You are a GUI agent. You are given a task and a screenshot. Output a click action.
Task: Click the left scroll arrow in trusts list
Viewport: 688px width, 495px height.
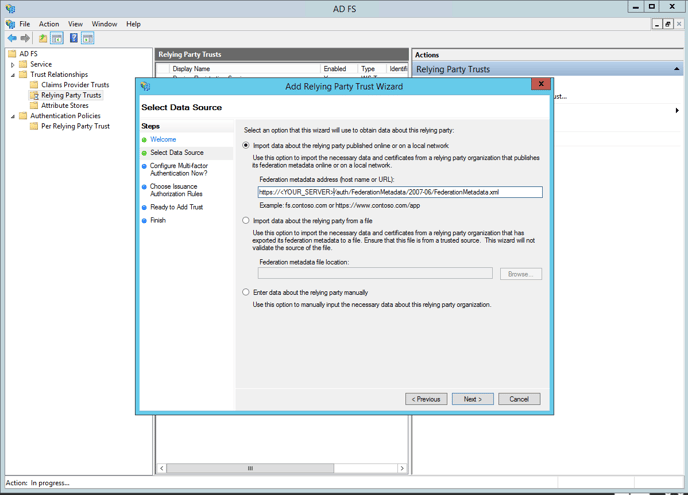161,468
